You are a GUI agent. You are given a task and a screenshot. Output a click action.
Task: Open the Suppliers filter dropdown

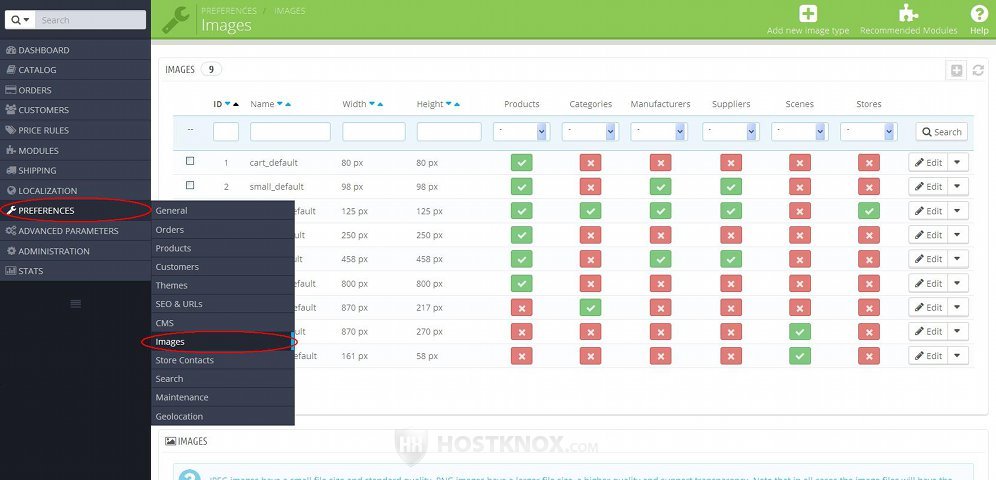click(731, 131)
